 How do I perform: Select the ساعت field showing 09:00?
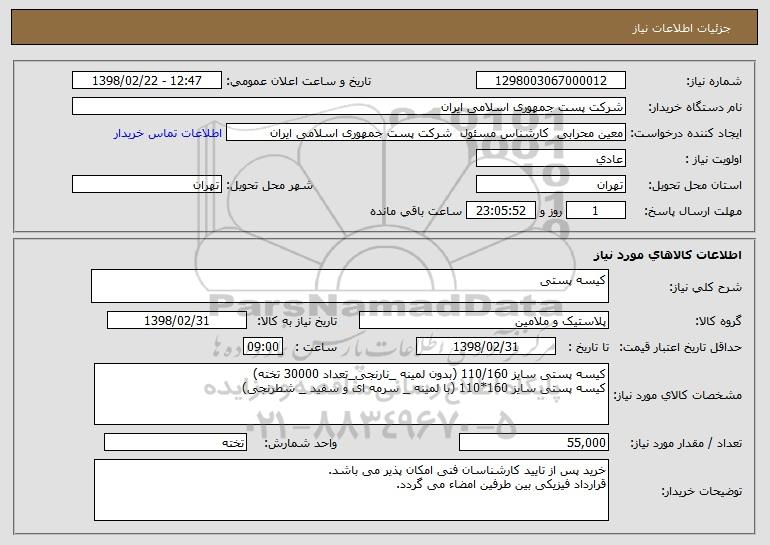pos(263,347)
